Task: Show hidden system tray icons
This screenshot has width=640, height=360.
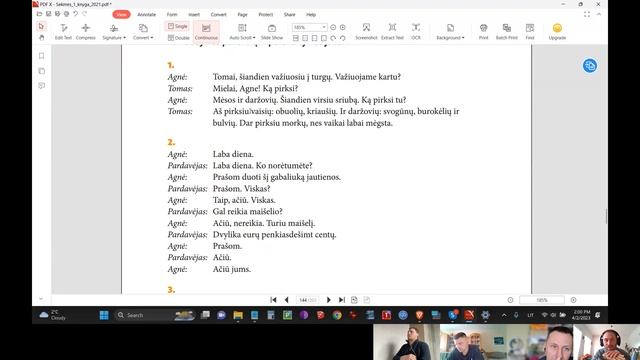Action: 504,315
